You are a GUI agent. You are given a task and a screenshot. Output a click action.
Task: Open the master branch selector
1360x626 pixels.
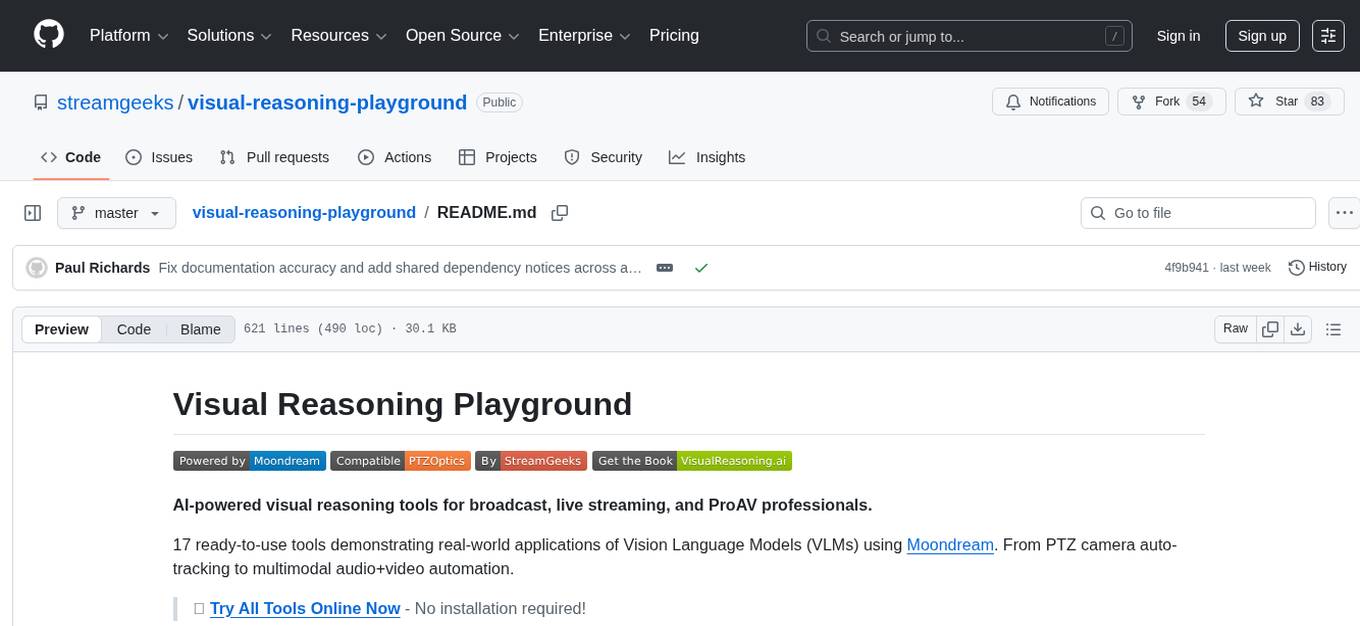coord(116,212)
